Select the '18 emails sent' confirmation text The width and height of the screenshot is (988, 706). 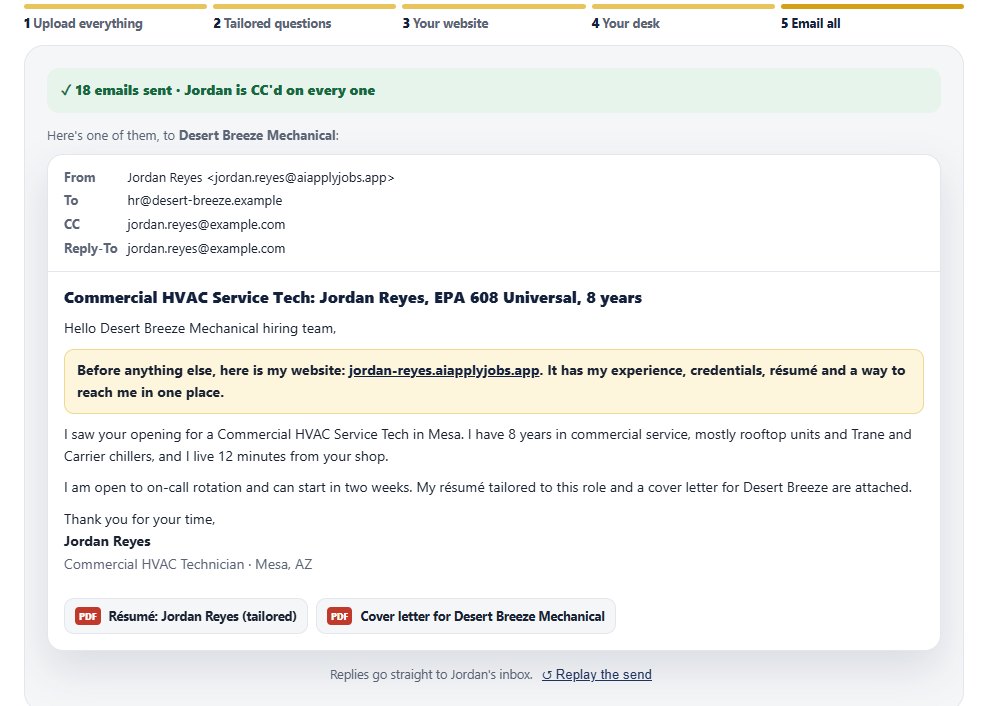124,90
